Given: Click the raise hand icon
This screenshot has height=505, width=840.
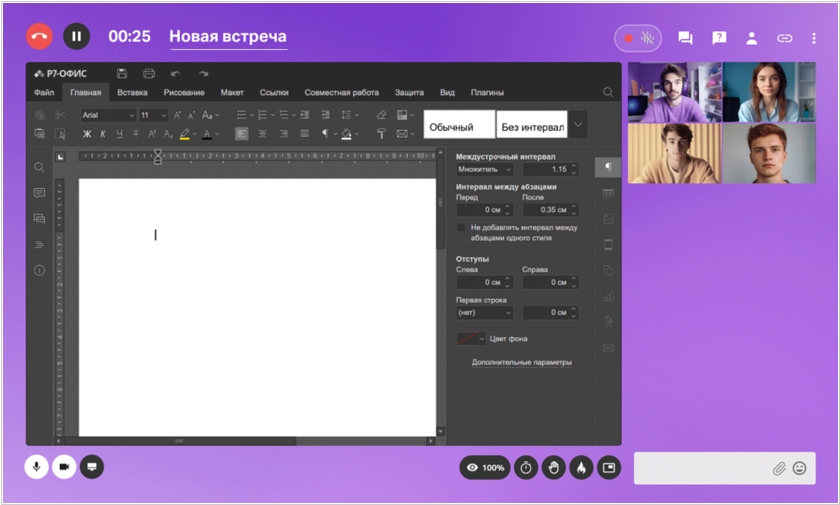Looking at the screenshot, I should [x=554, y=467].
